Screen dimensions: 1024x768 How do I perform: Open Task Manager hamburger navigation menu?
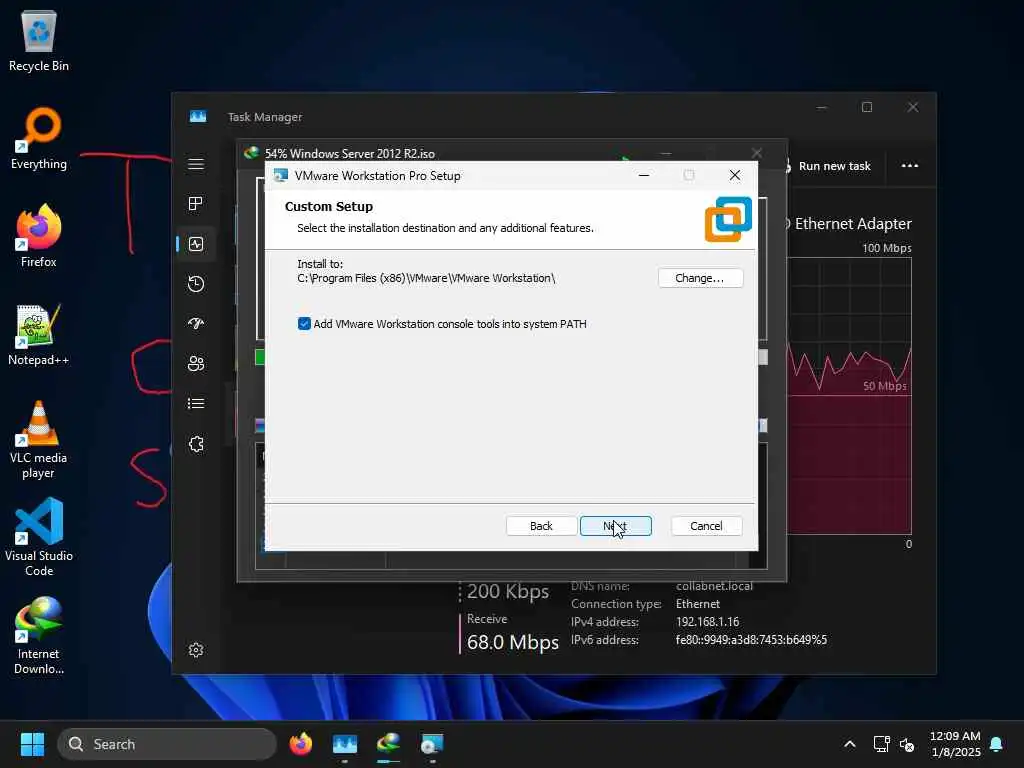coord(196,164)
